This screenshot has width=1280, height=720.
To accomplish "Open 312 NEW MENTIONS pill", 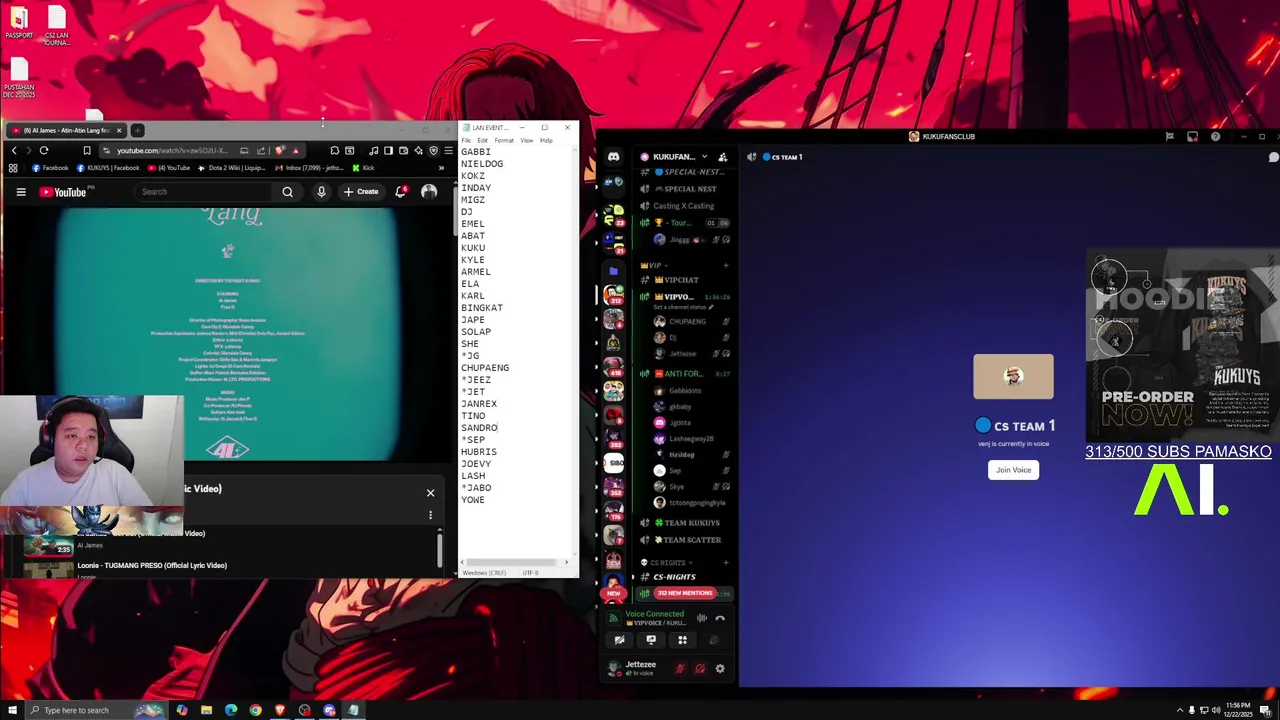I will point(685,593).
